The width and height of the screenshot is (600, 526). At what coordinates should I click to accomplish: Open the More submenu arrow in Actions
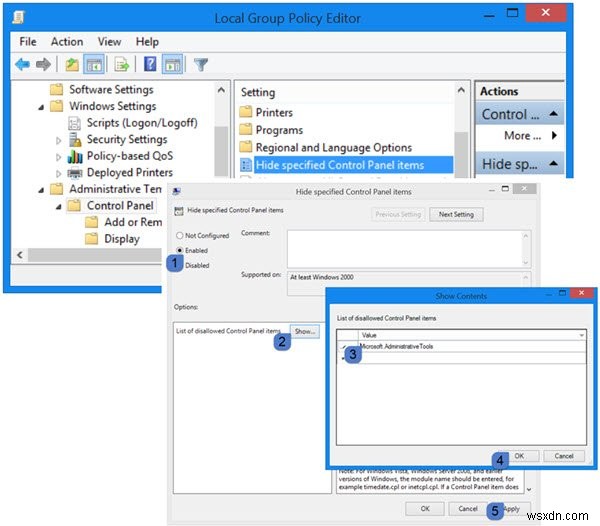click(554, 135)
